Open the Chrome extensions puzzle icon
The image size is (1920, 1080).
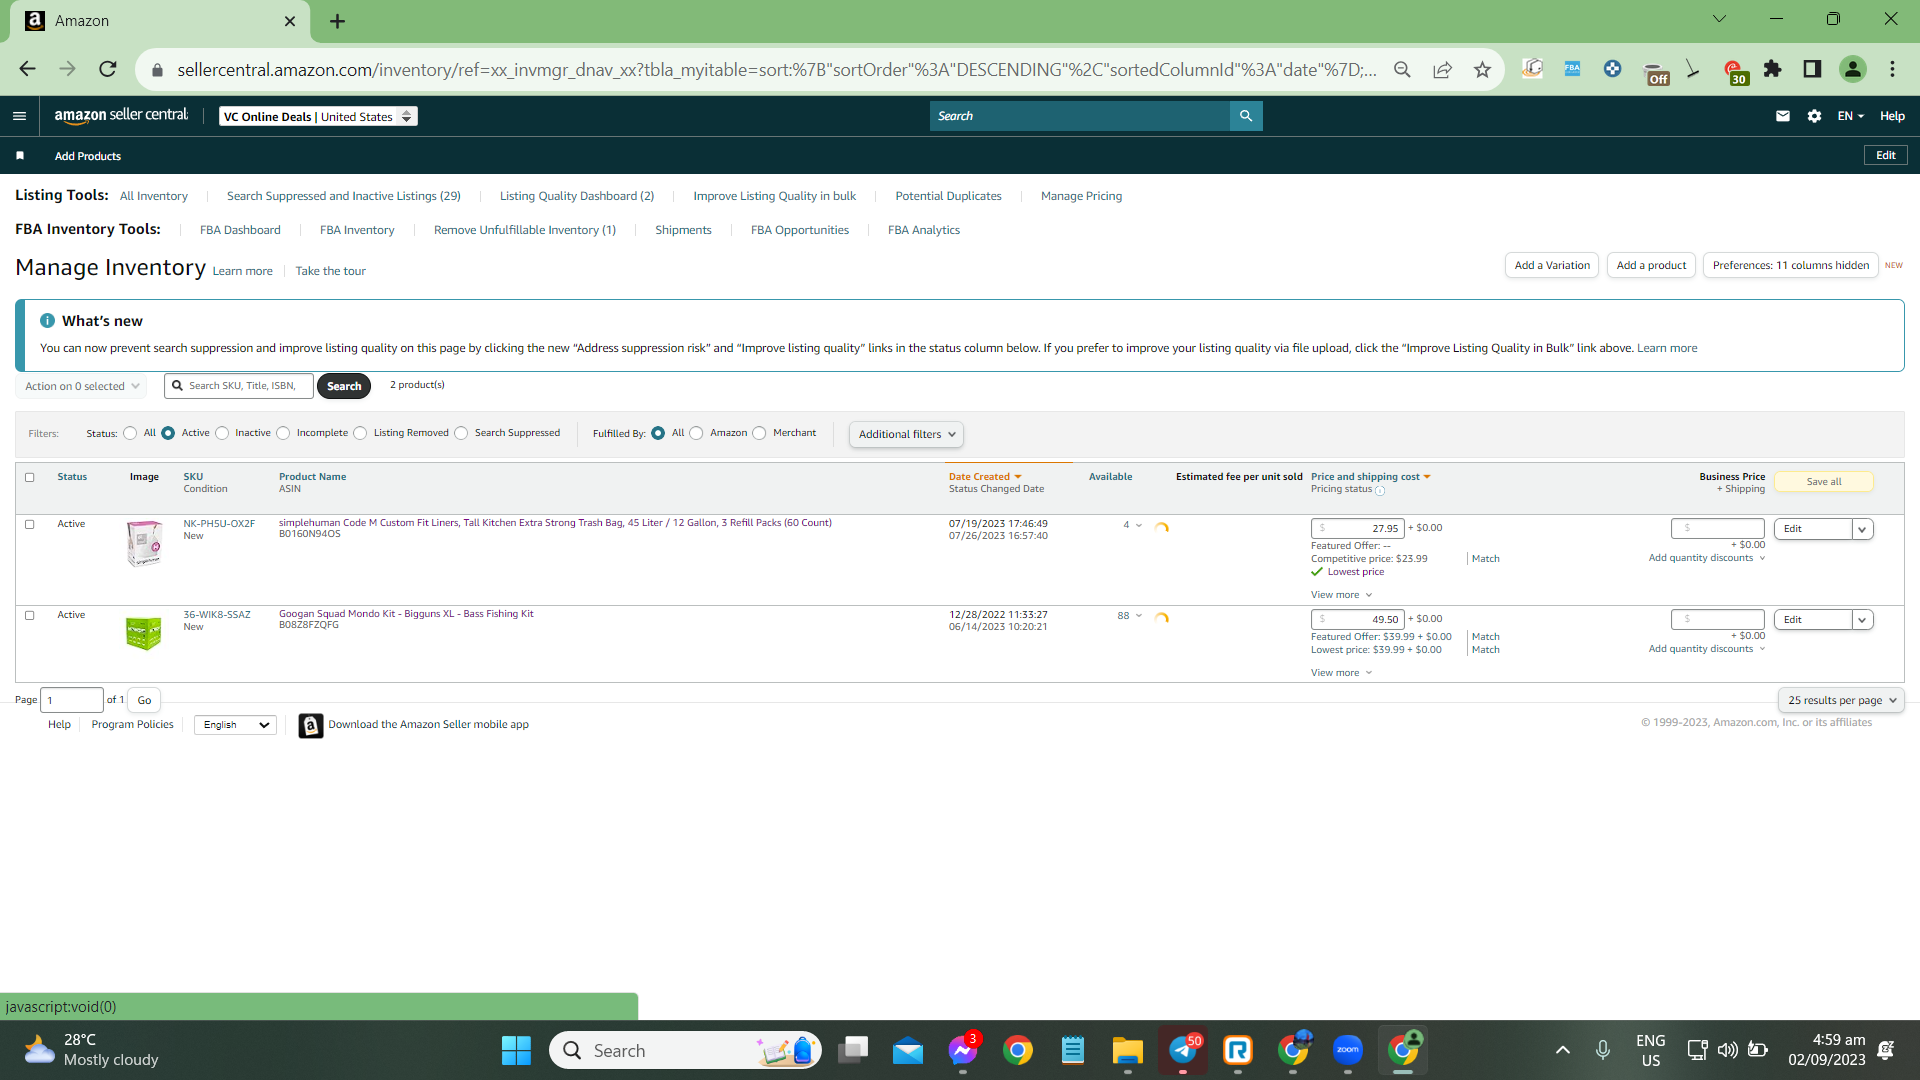point(1773,69)
